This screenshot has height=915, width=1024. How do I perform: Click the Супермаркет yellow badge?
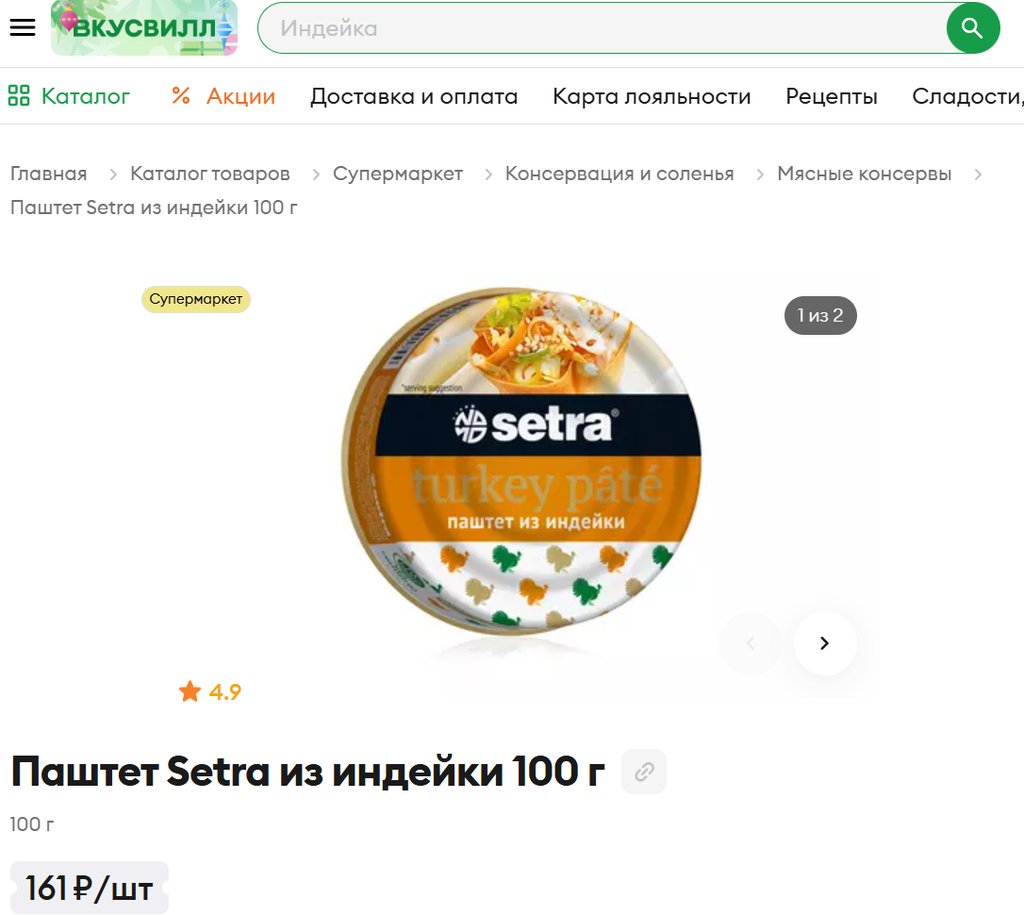coord(196,299)
